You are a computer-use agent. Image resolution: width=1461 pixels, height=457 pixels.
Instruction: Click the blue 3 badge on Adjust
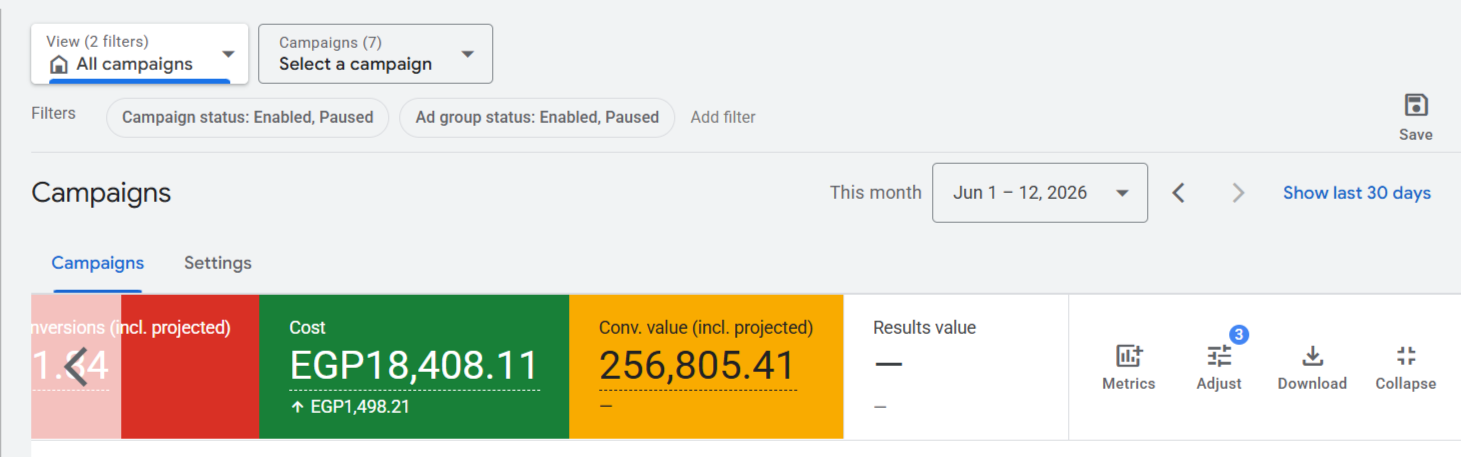[x=1239, y=335]
